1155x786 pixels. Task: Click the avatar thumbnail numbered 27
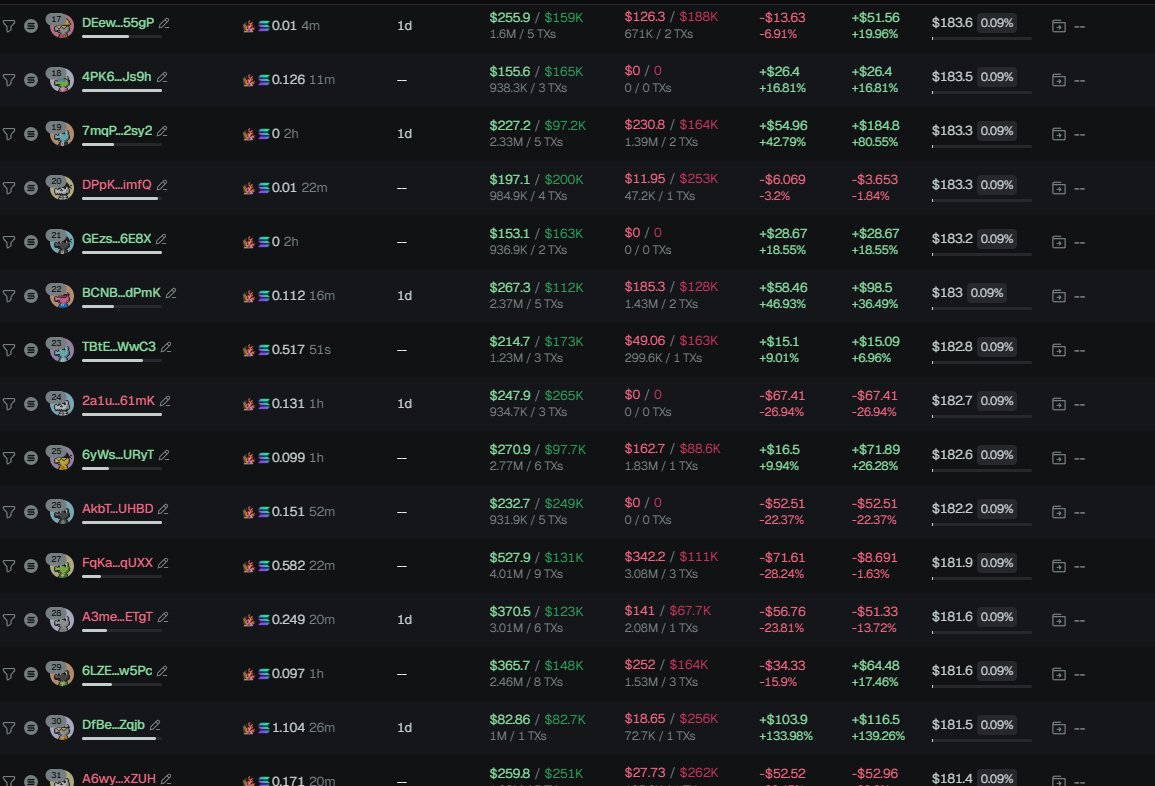point(61,566)
